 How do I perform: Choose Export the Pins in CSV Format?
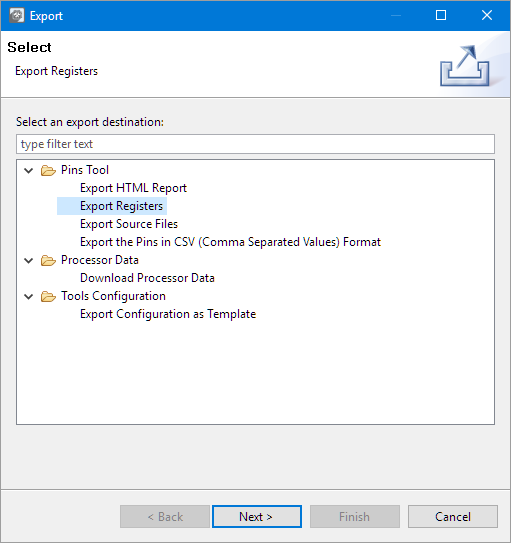230,242
